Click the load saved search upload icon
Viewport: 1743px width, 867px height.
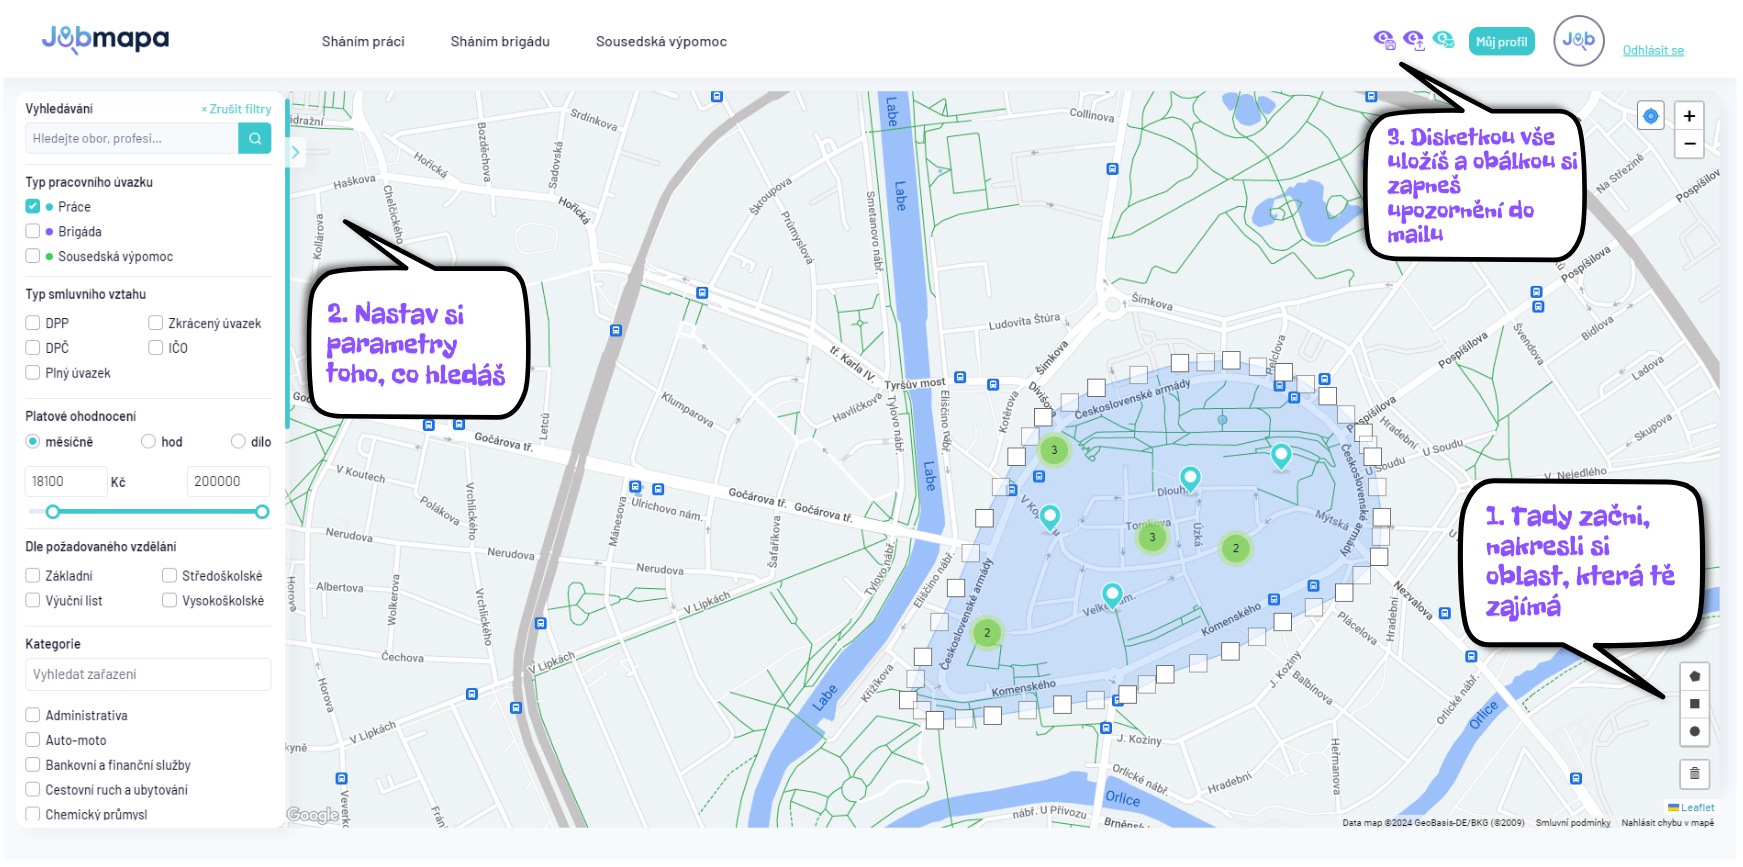click(x=1413, y=40)
